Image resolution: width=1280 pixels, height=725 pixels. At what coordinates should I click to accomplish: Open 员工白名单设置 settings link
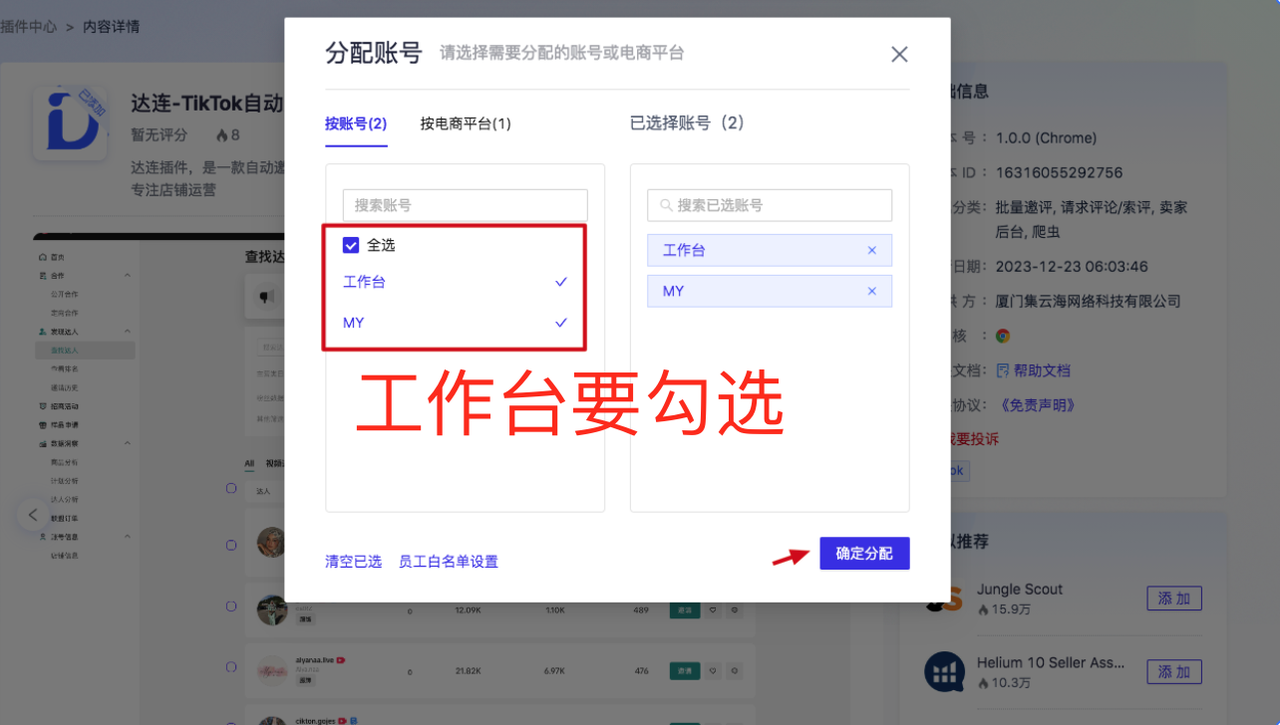[x=448, y=561]
